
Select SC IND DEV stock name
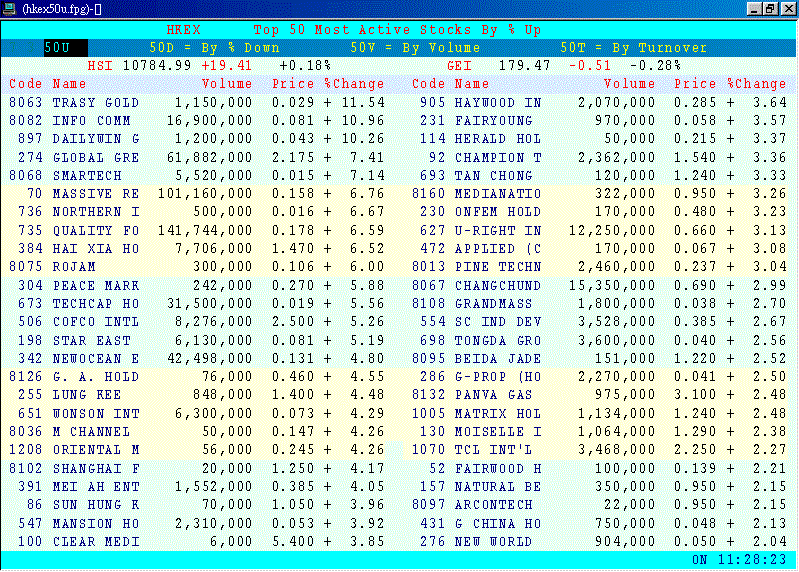pyautogui.click(x=498, y=322)
